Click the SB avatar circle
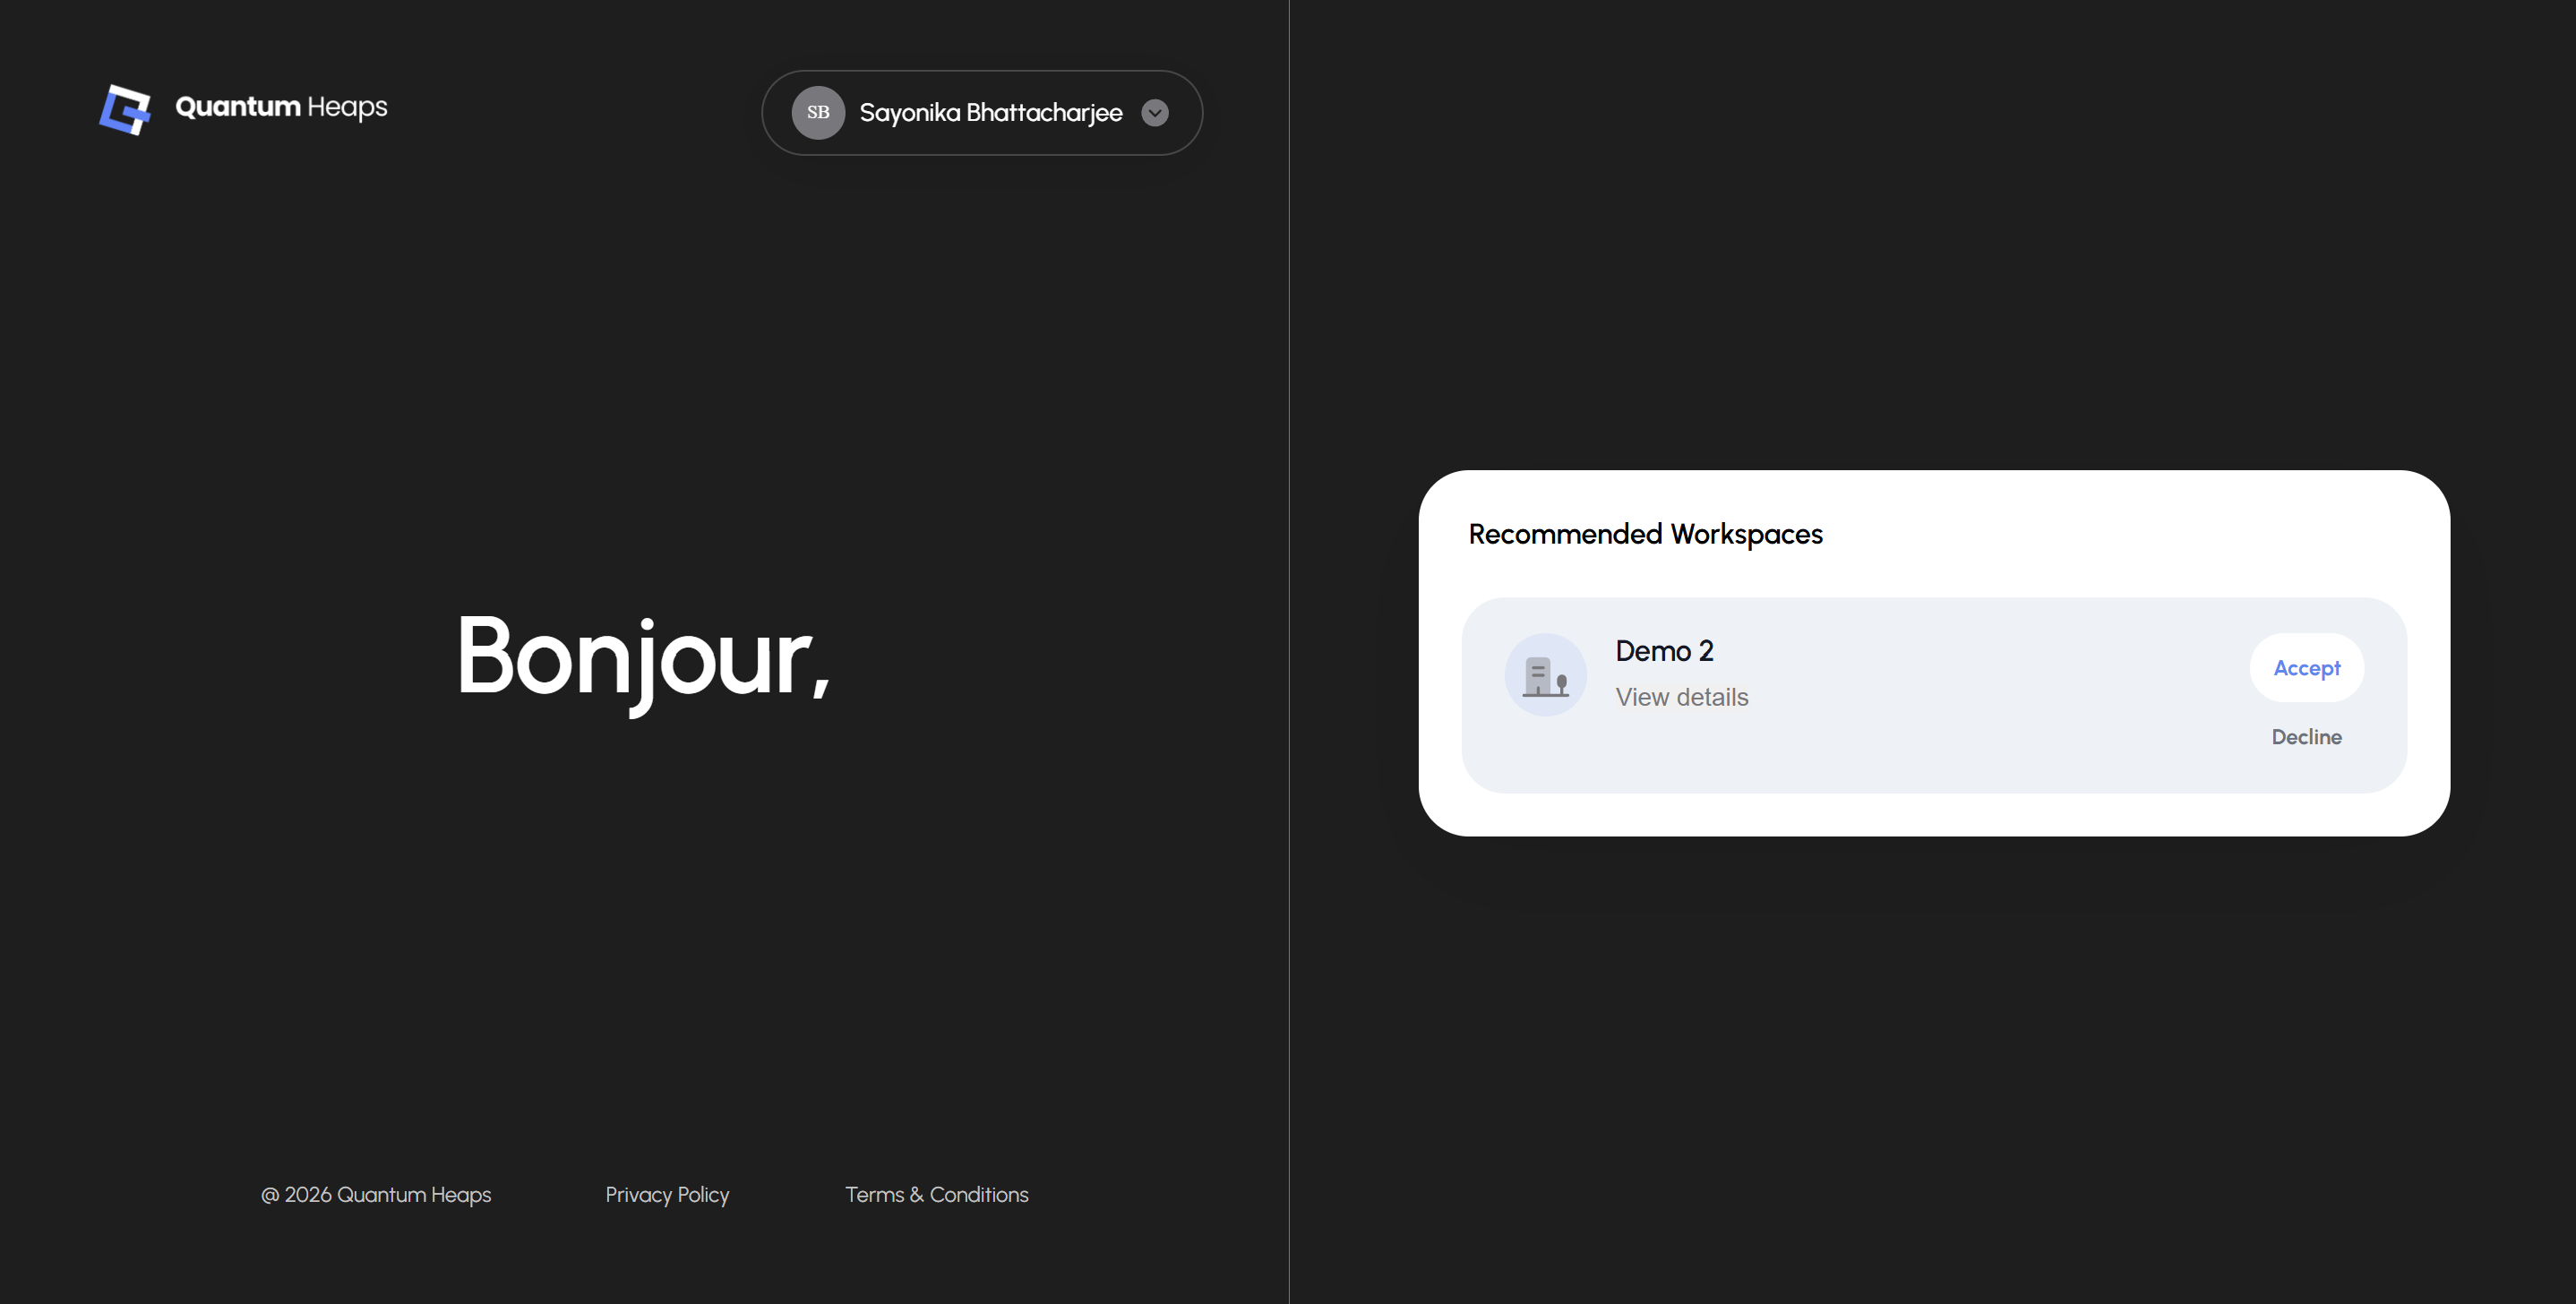 818,113
